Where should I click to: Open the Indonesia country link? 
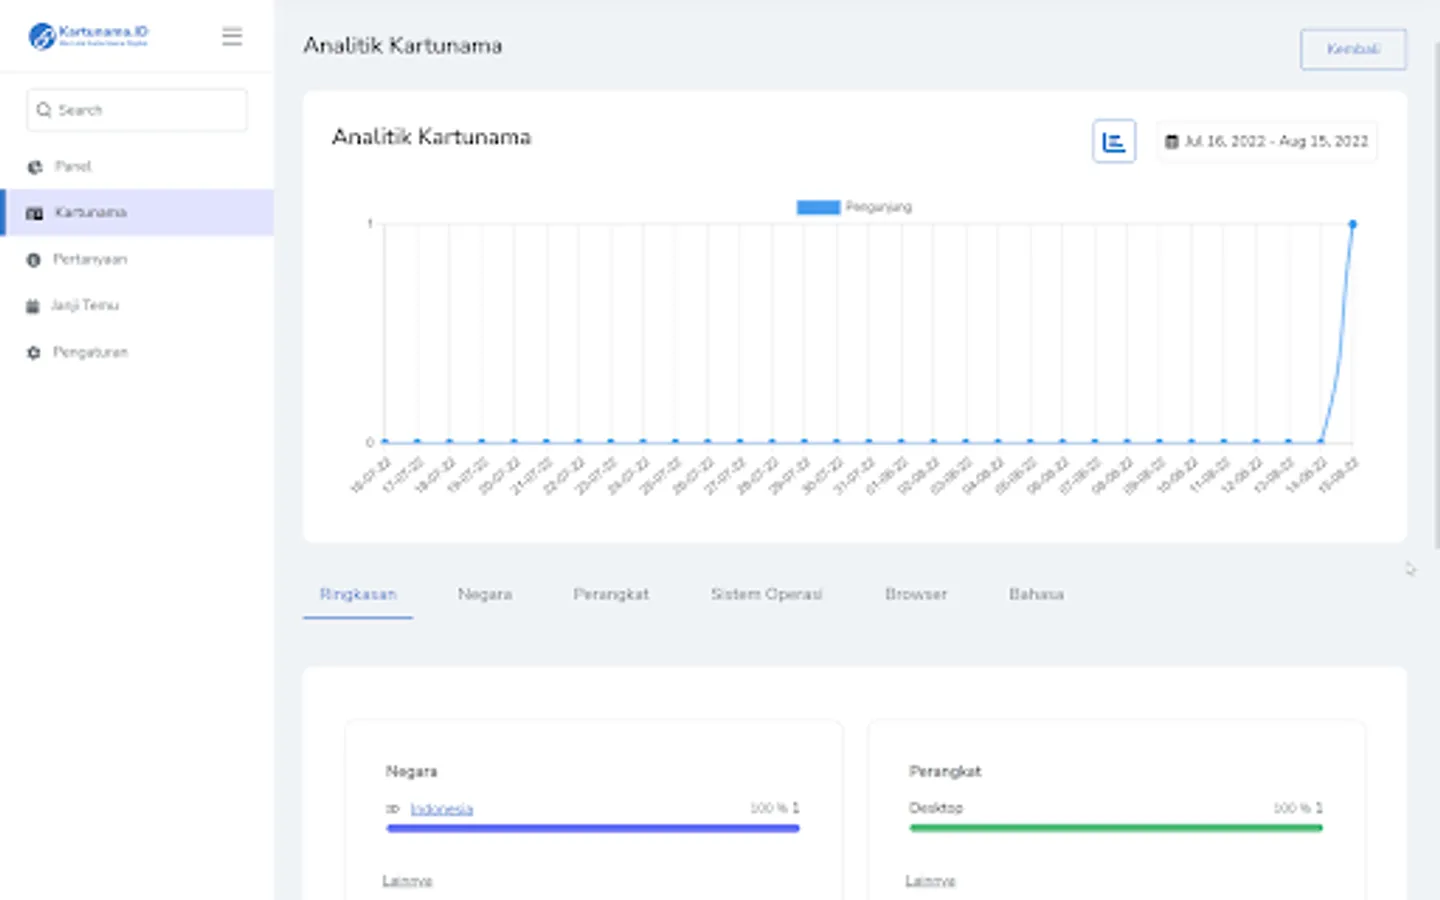pyautogui.click(x=441, y=809)
